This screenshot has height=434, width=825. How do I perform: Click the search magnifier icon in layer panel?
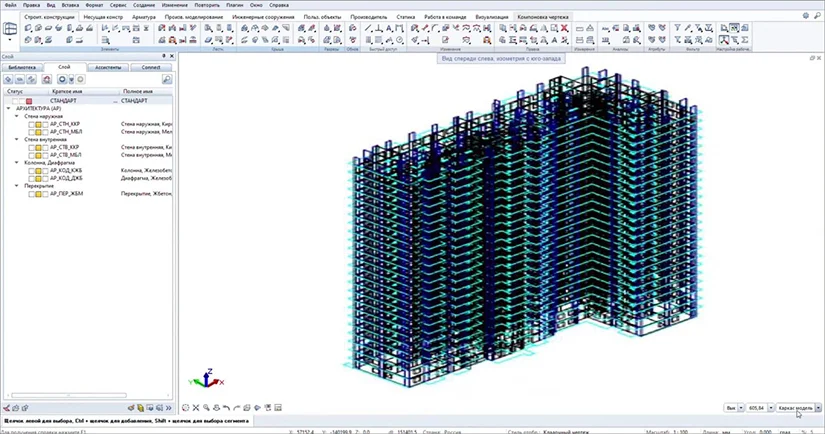(x=167, y=79)
